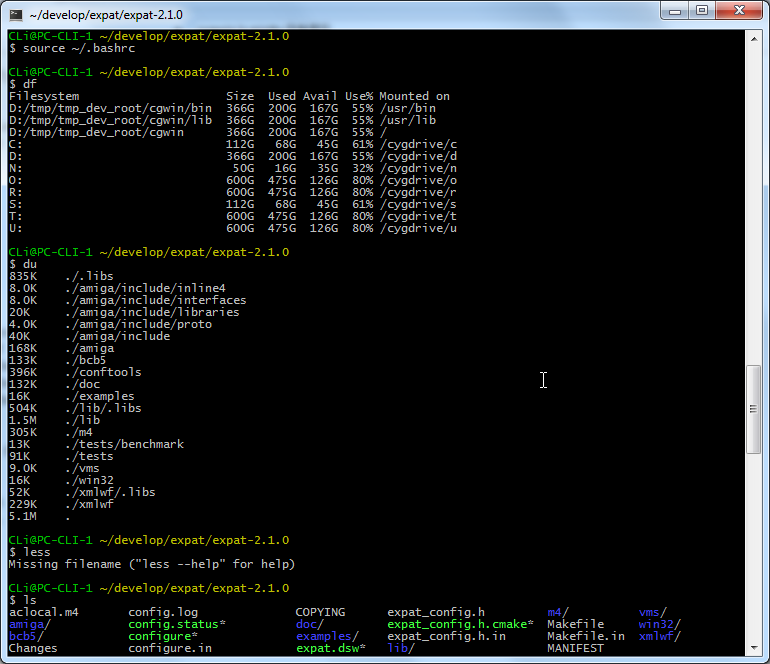Image resolution: width=770 pixels, height=664 pixels.
Task: Click 'D:/tmp/tmp_dev_root/cgwin/bin' filesystem entry
Action: pyautogui.click(x=110, y=108)
